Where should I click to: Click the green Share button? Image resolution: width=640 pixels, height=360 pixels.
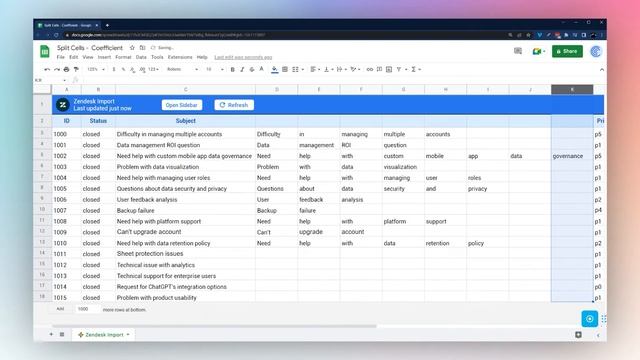tap(567, 51)
